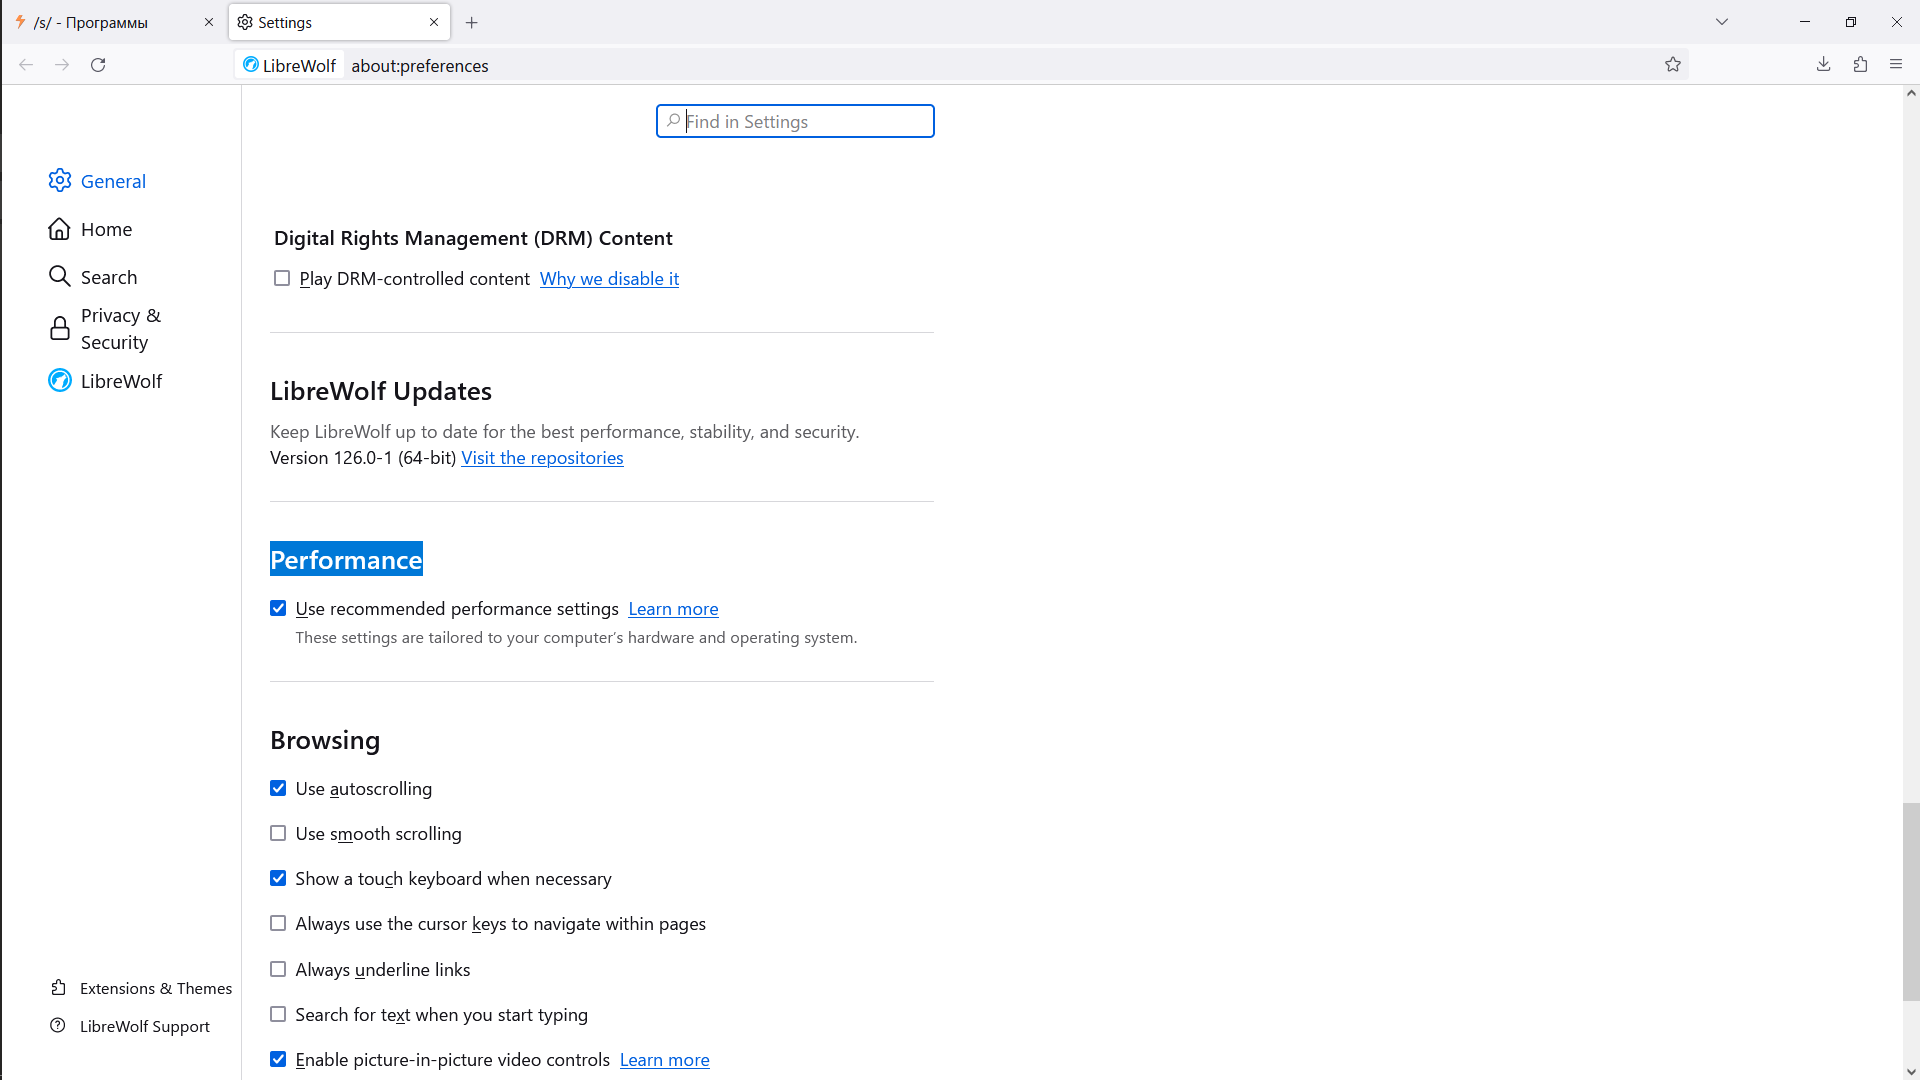Open the hamburger application menu
The height and width of the screenshot is (1080, 1920).
[1896, 65]
